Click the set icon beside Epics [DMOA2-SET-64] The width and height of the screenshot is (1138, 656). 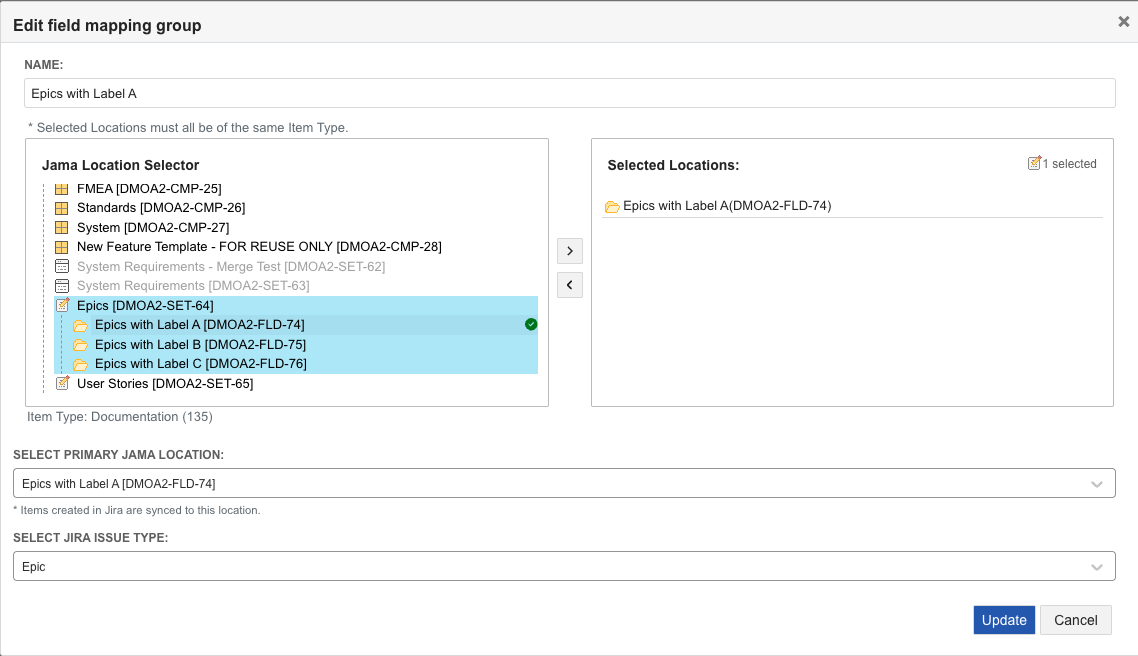(64, 305)
